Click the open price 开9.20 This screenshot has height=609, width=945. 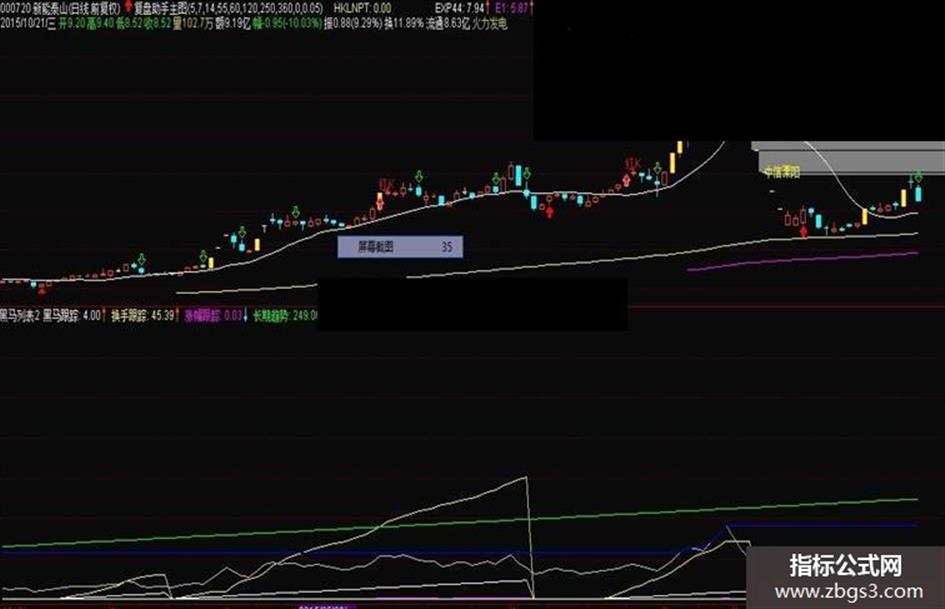72,24
